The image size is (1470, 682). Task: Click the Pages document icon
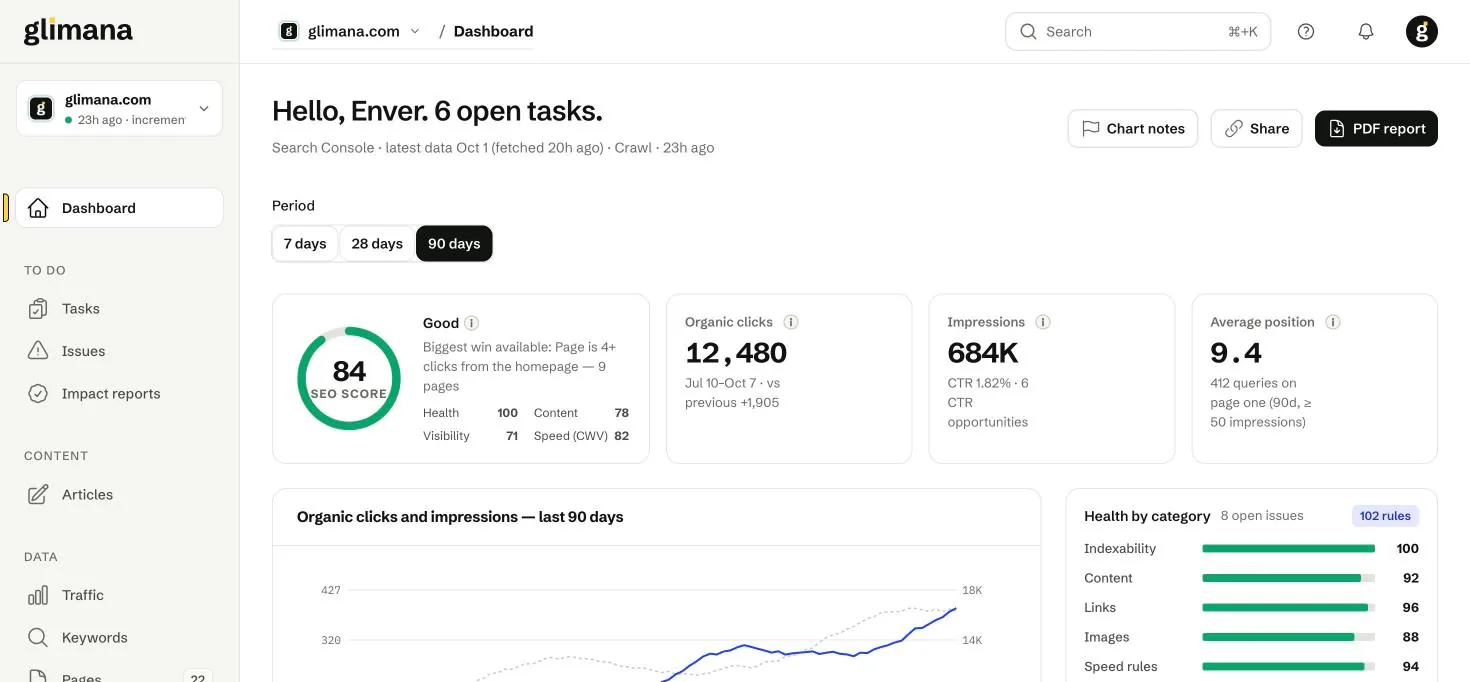[x=38, y=676]
